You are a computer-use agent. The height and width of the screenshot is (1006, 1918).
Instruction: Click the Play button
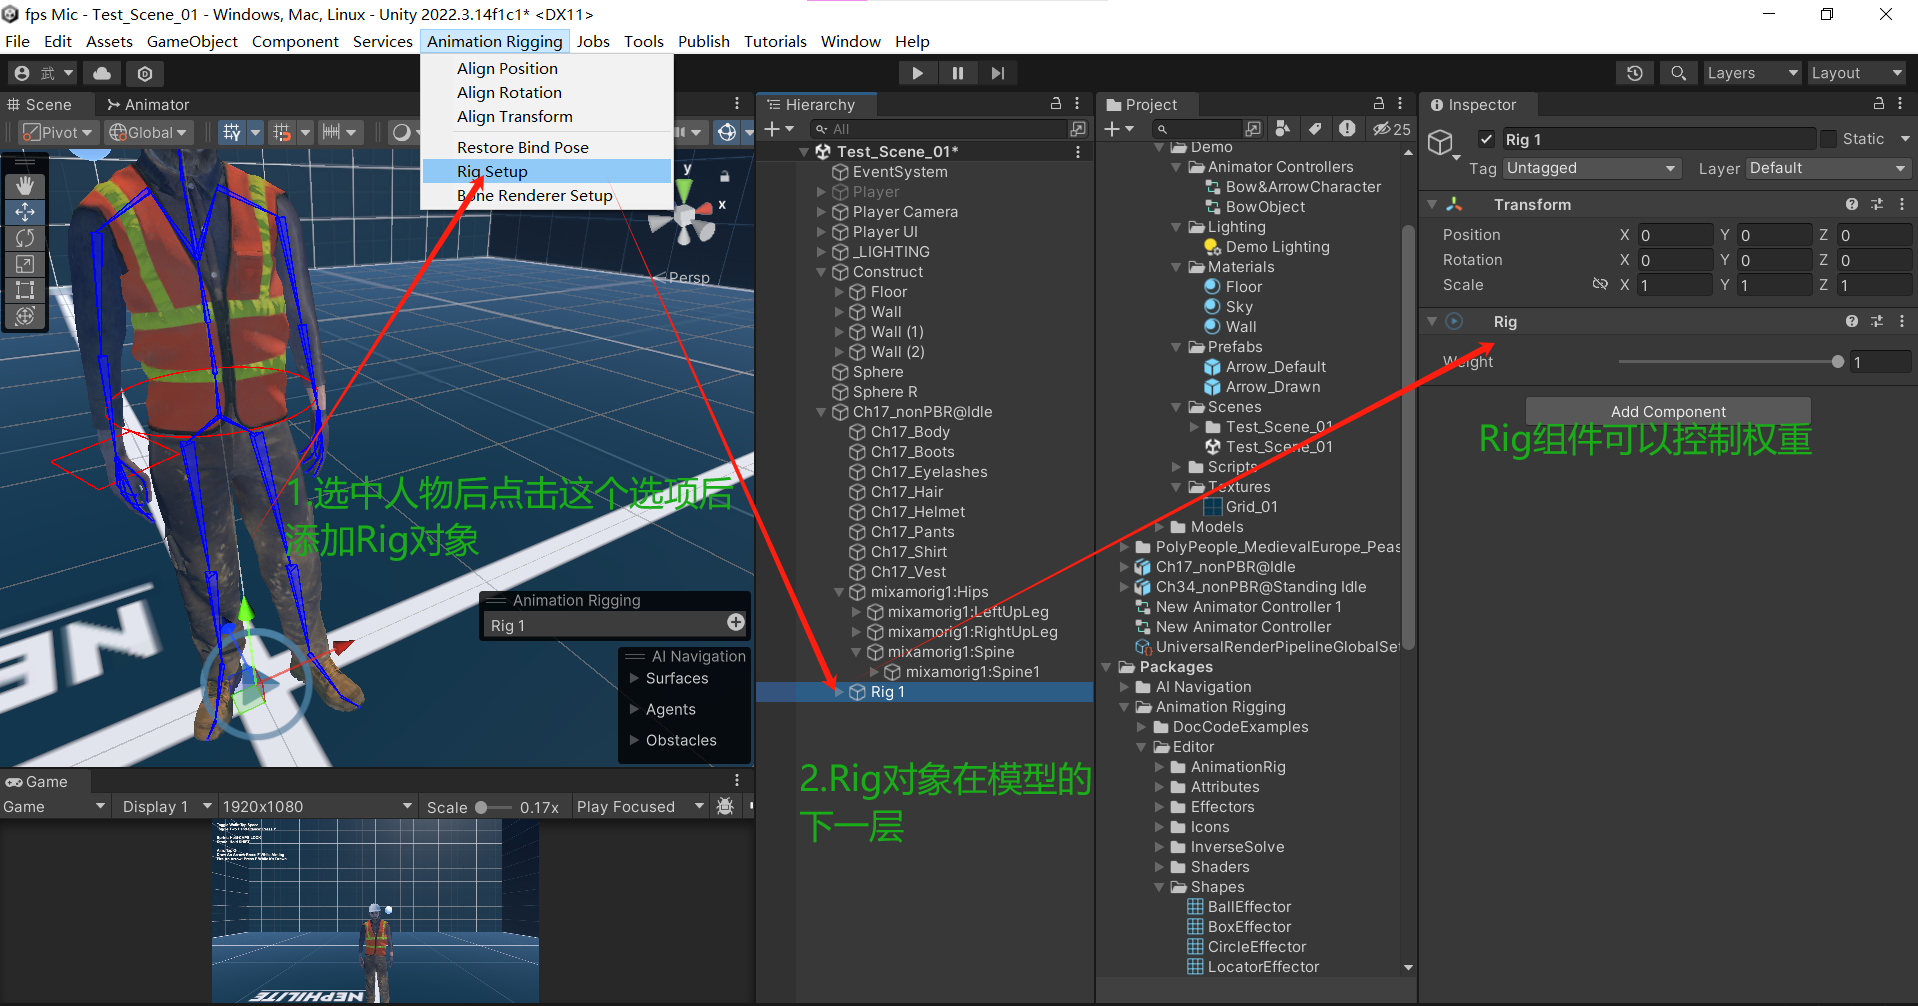point(917,73)
